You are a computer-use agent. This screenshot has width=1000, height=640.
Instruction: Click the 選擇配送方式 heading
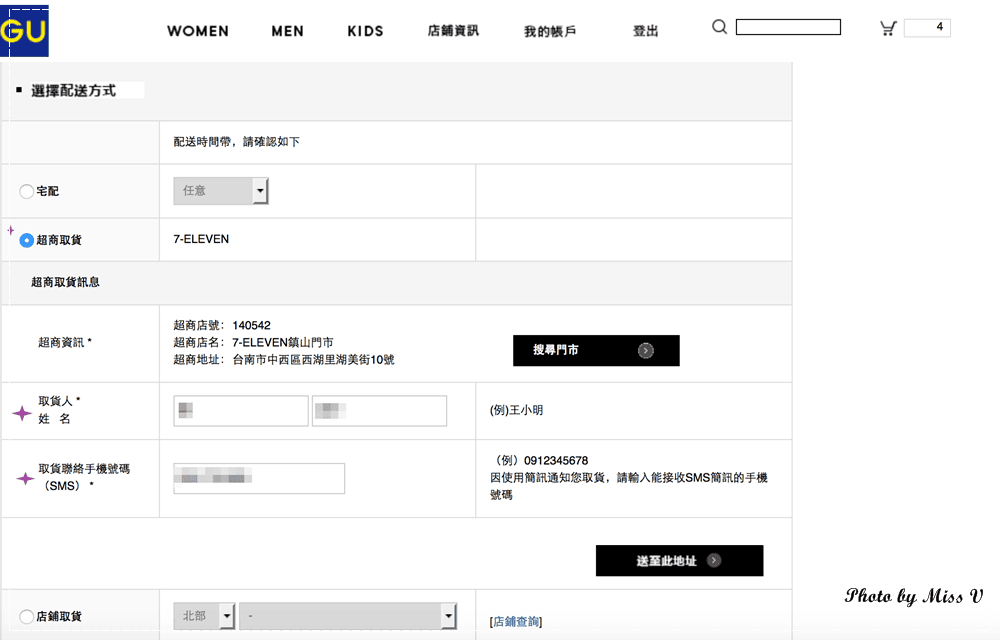pyautogui.click(x=73, y=91)
